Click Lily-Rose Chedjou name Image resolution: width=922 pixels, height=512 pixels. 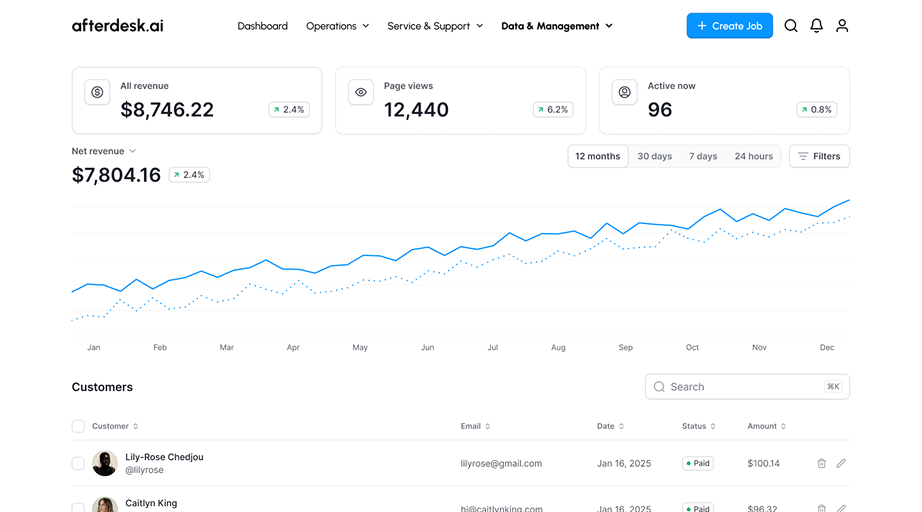164,457
